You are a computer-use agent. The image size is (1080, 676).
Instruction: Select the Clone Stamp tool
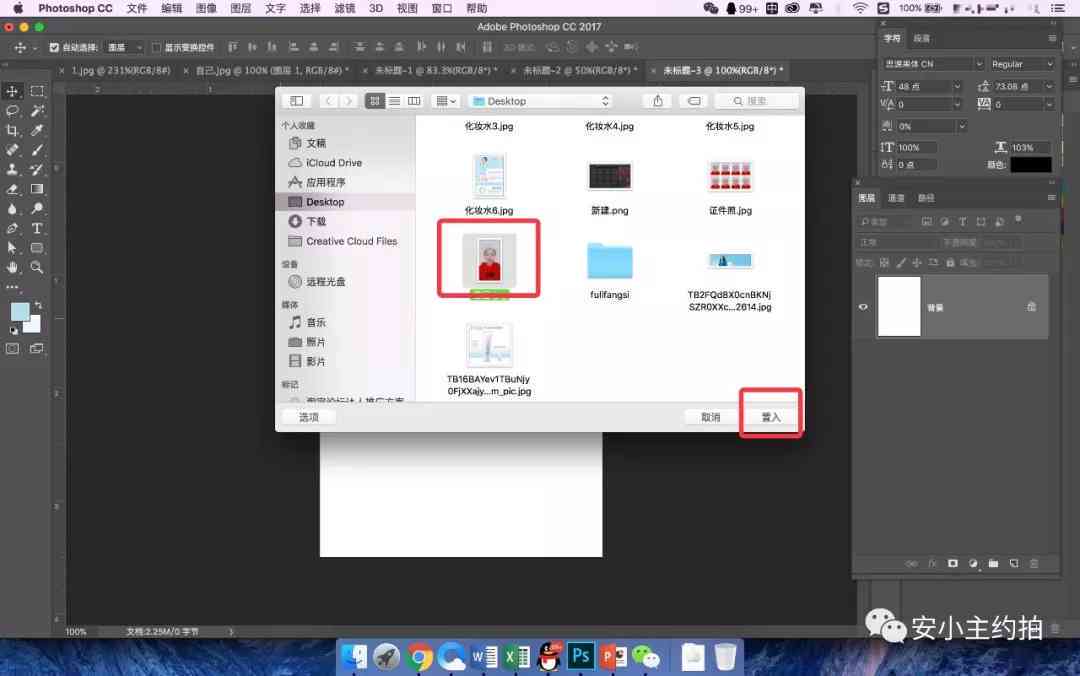[12, 169]
